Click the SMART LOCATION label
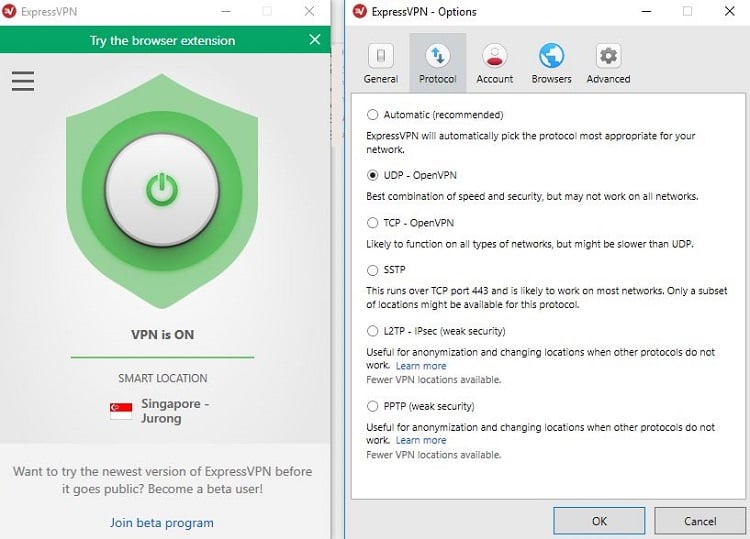750x539 pixels. click(x=163, y=378)
